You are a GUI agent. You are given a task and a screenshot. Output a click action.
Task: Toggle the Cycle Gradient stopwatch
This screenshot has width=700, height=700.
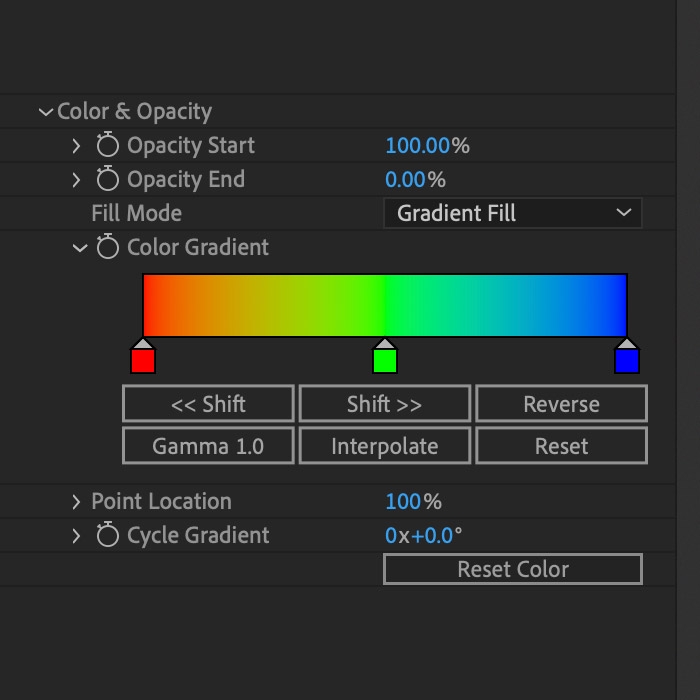[x=108, y=534]
